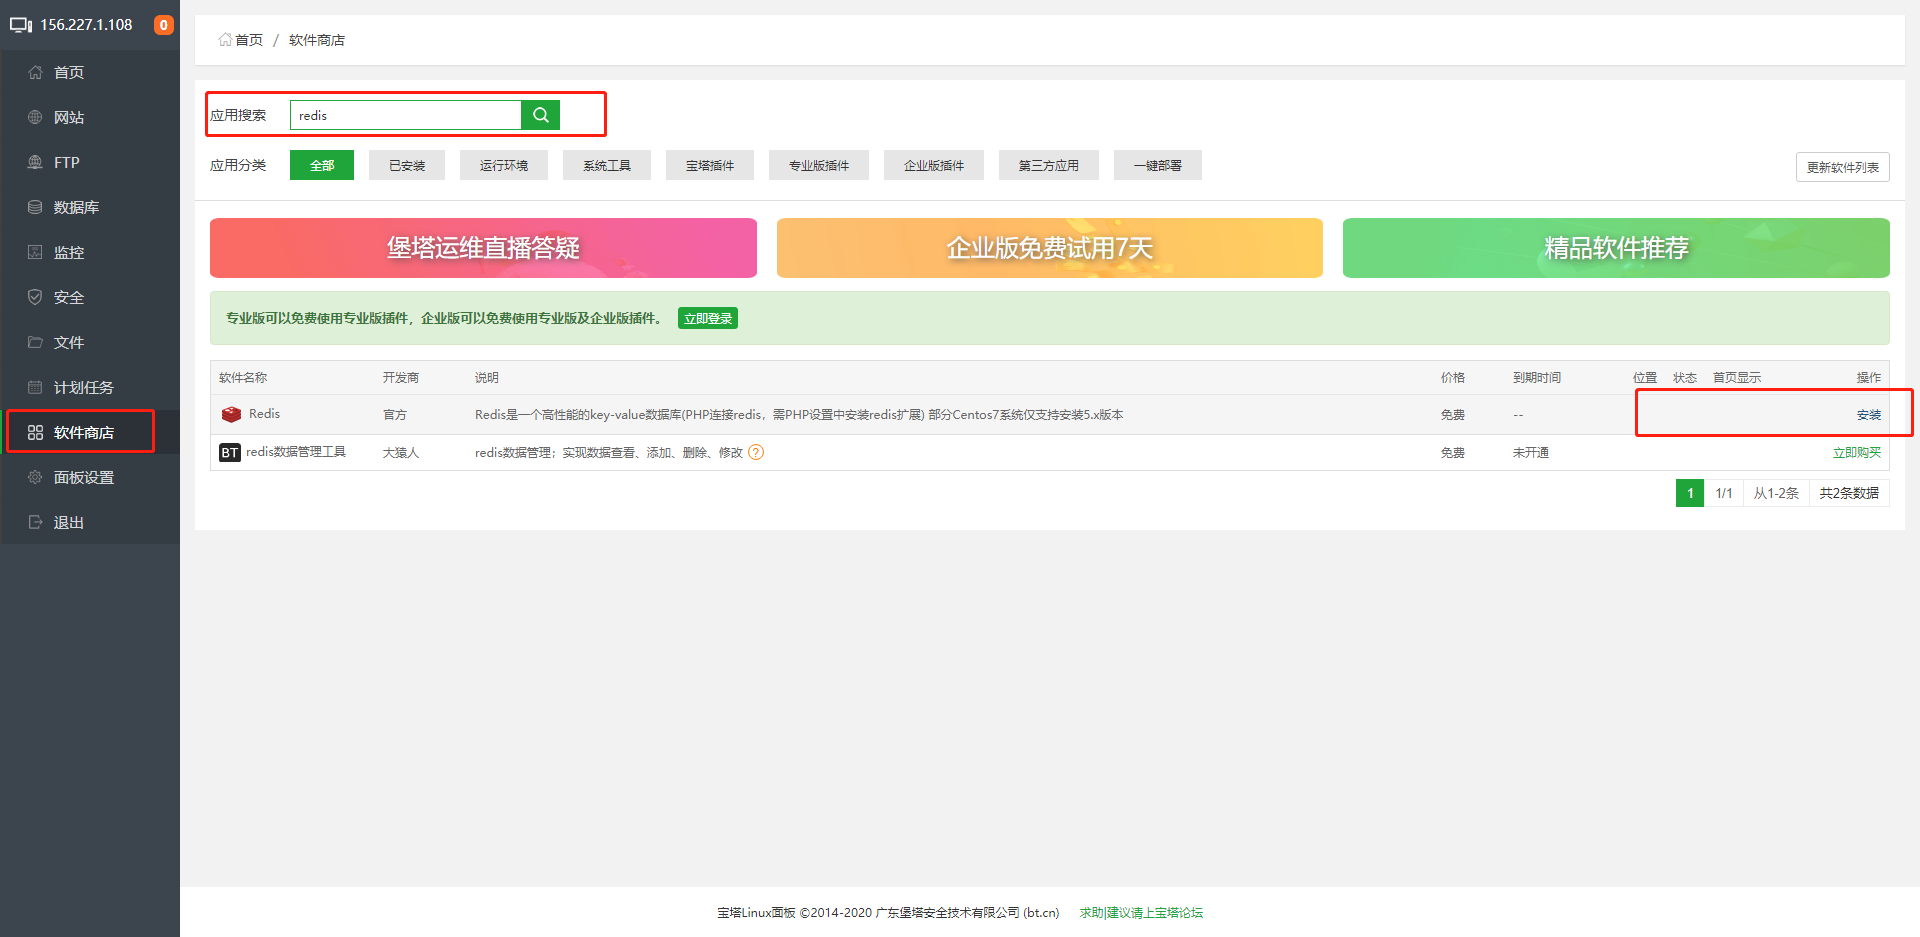Click the monitor icon beside the server IP
The height and width of the screenshot is (937, 1920).
(21, 25)
